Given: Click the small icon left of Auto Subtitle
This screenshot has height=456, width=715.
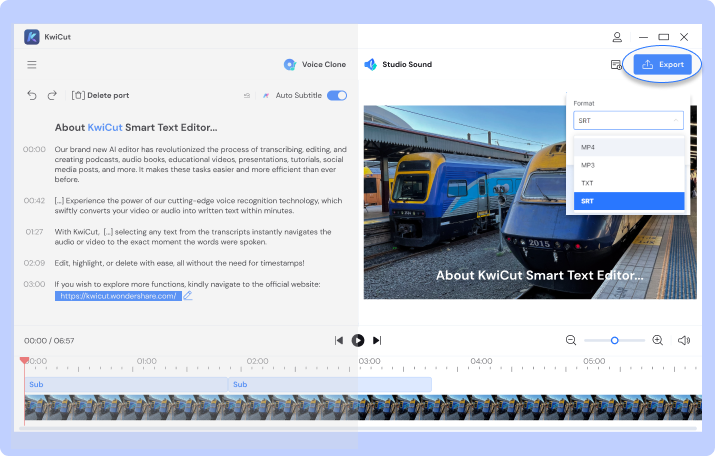Looking at the screenshot, I should pos(247,95).
